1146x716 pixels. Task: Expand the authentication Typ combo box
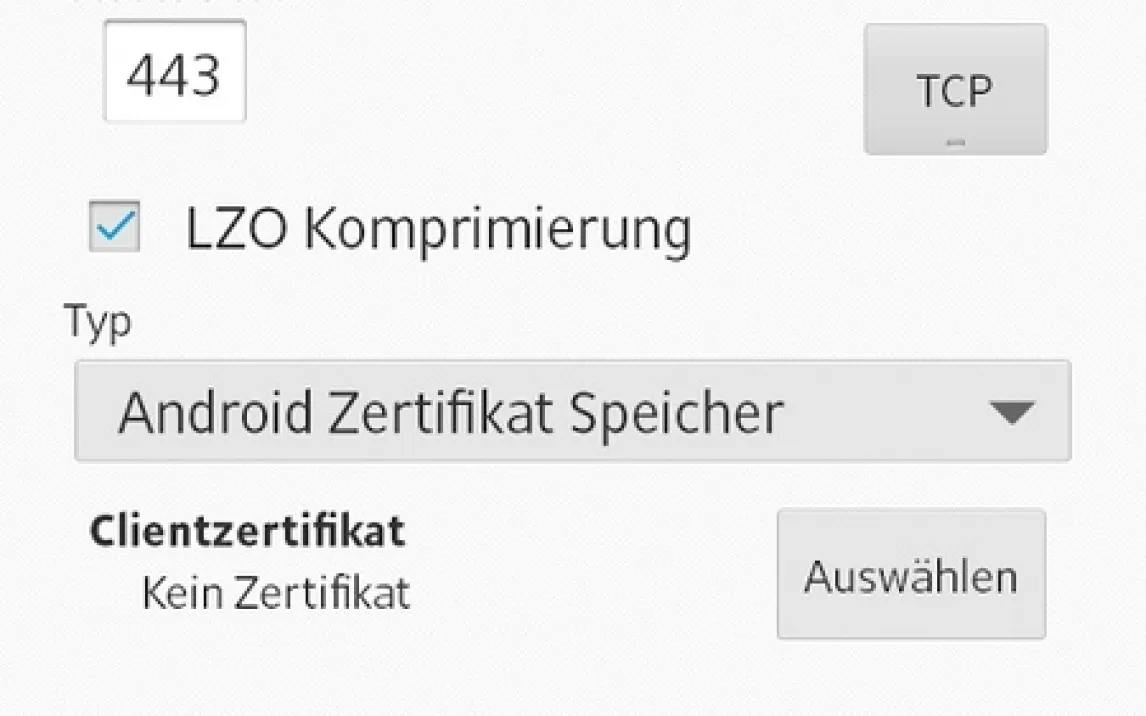(572, 411)
